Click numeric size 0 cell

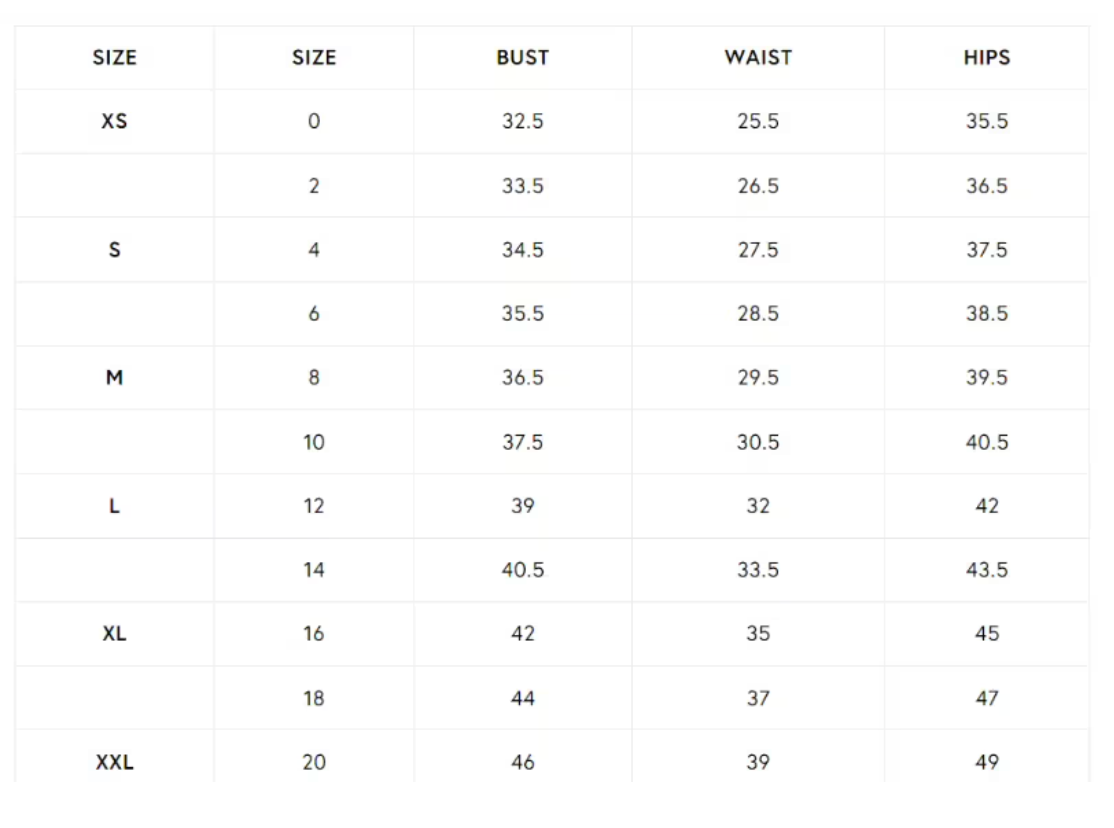[x=314, y=122]
